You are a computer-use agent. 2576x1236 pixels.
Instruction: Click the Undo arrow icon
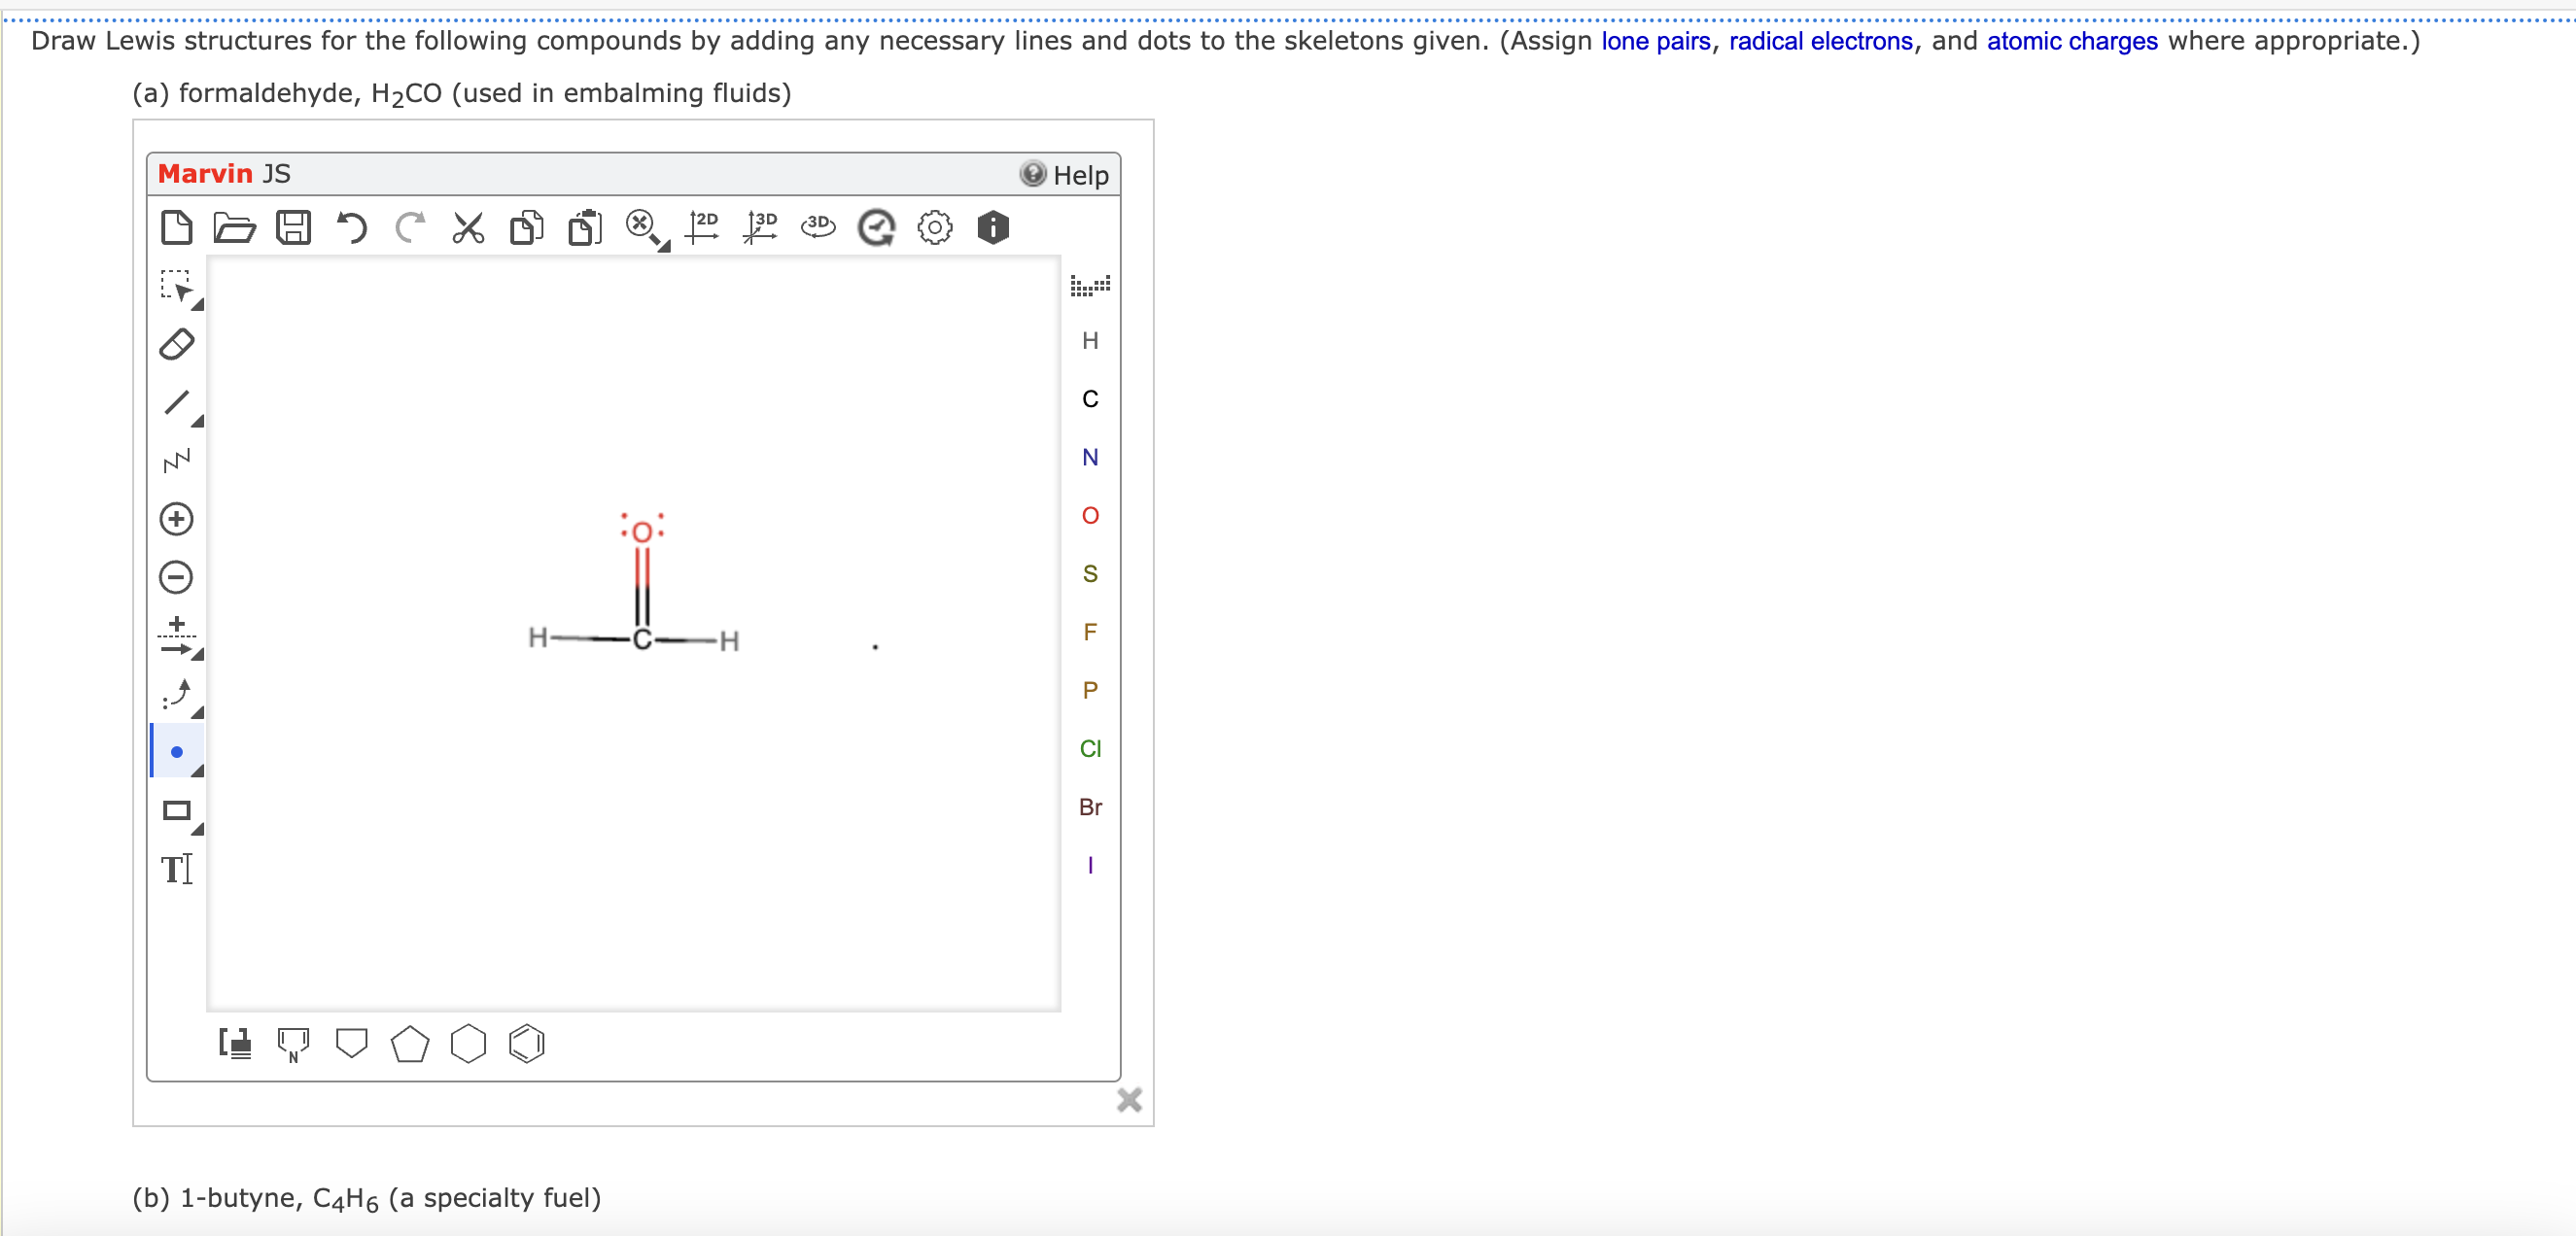(x=351, y=227)
